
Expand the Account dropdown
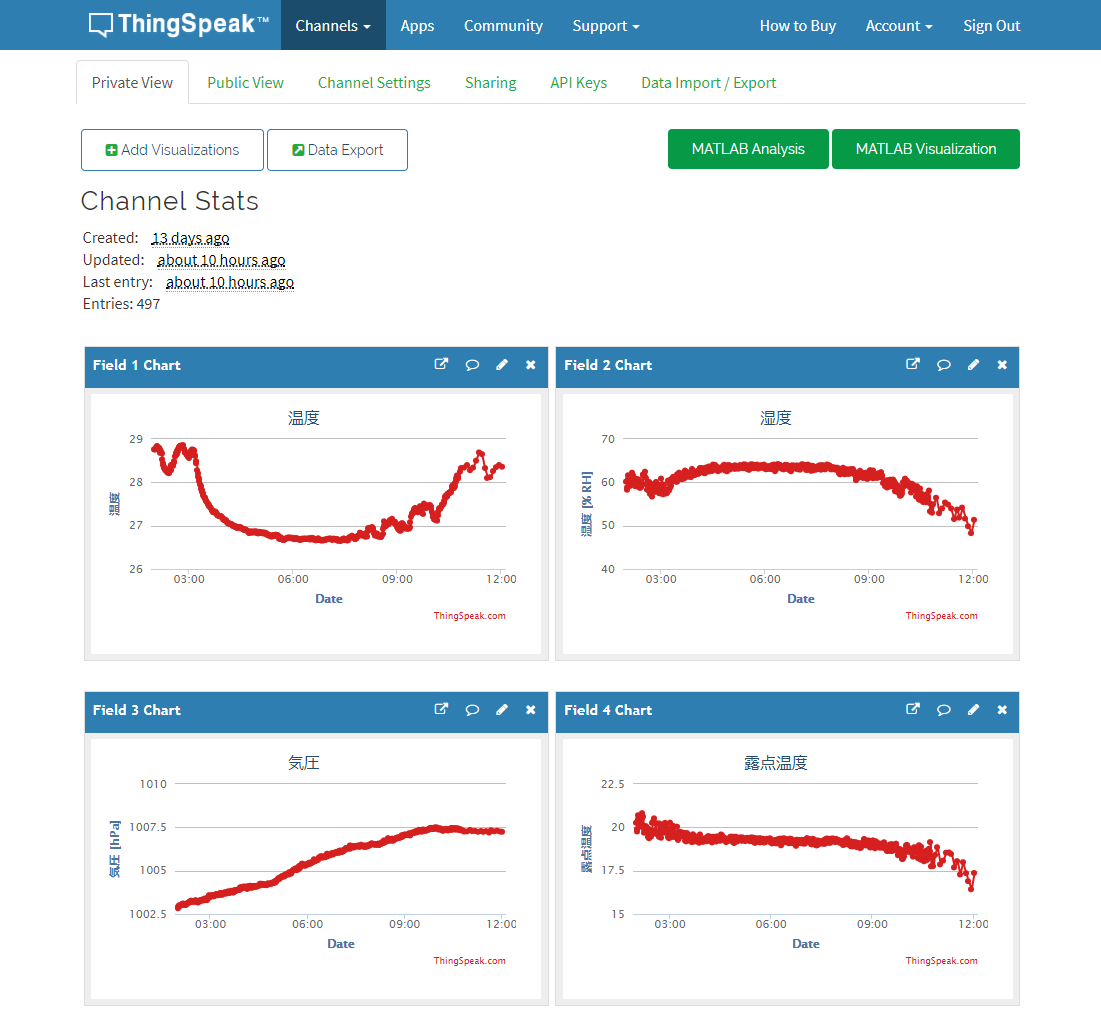click(898, 26)
